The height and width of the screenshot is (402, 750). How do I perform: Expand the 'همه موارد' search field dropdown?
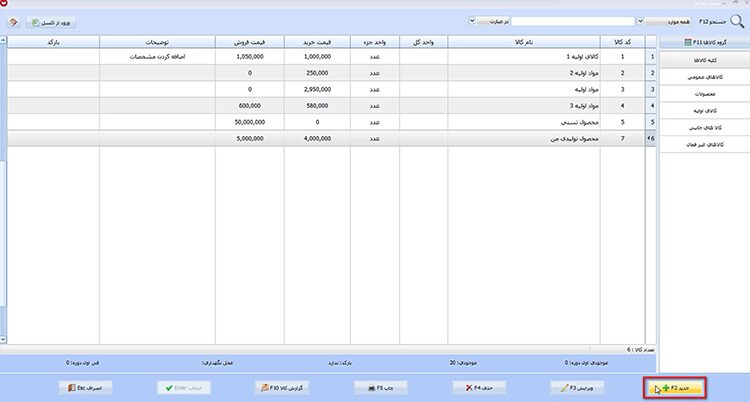click(640, 21)
